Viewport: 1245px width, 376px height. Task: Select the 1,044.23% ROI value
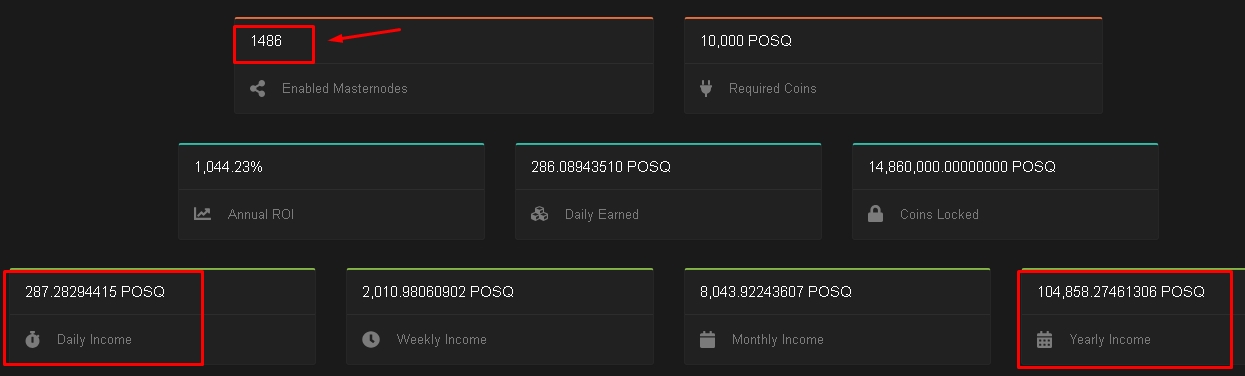[x=229, y=167]
